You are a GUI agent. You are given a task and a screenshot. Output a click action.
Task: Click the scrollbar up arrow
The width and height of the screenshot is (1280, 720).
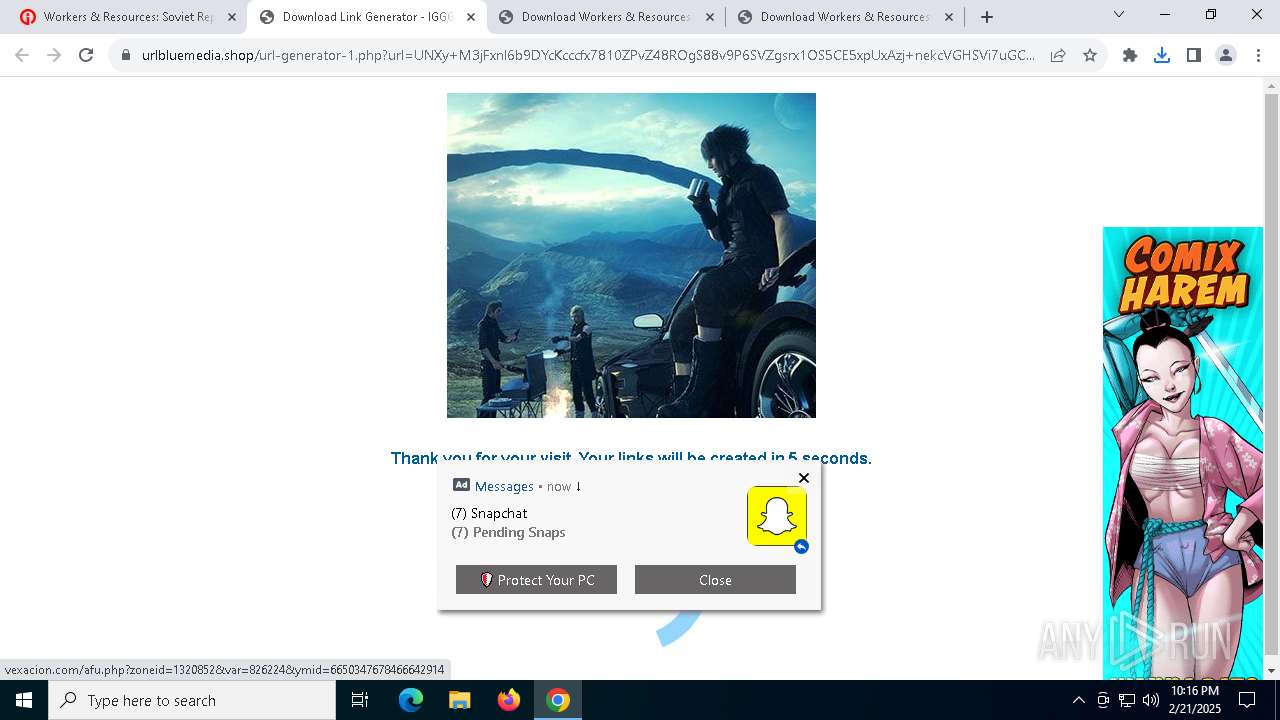[1272, 86]
